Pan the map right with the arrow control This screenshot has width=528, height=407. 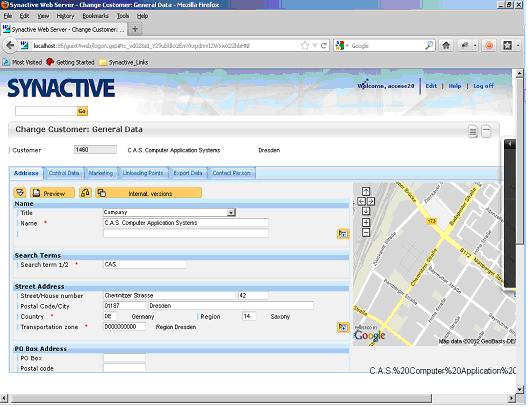tap(371, 201)
